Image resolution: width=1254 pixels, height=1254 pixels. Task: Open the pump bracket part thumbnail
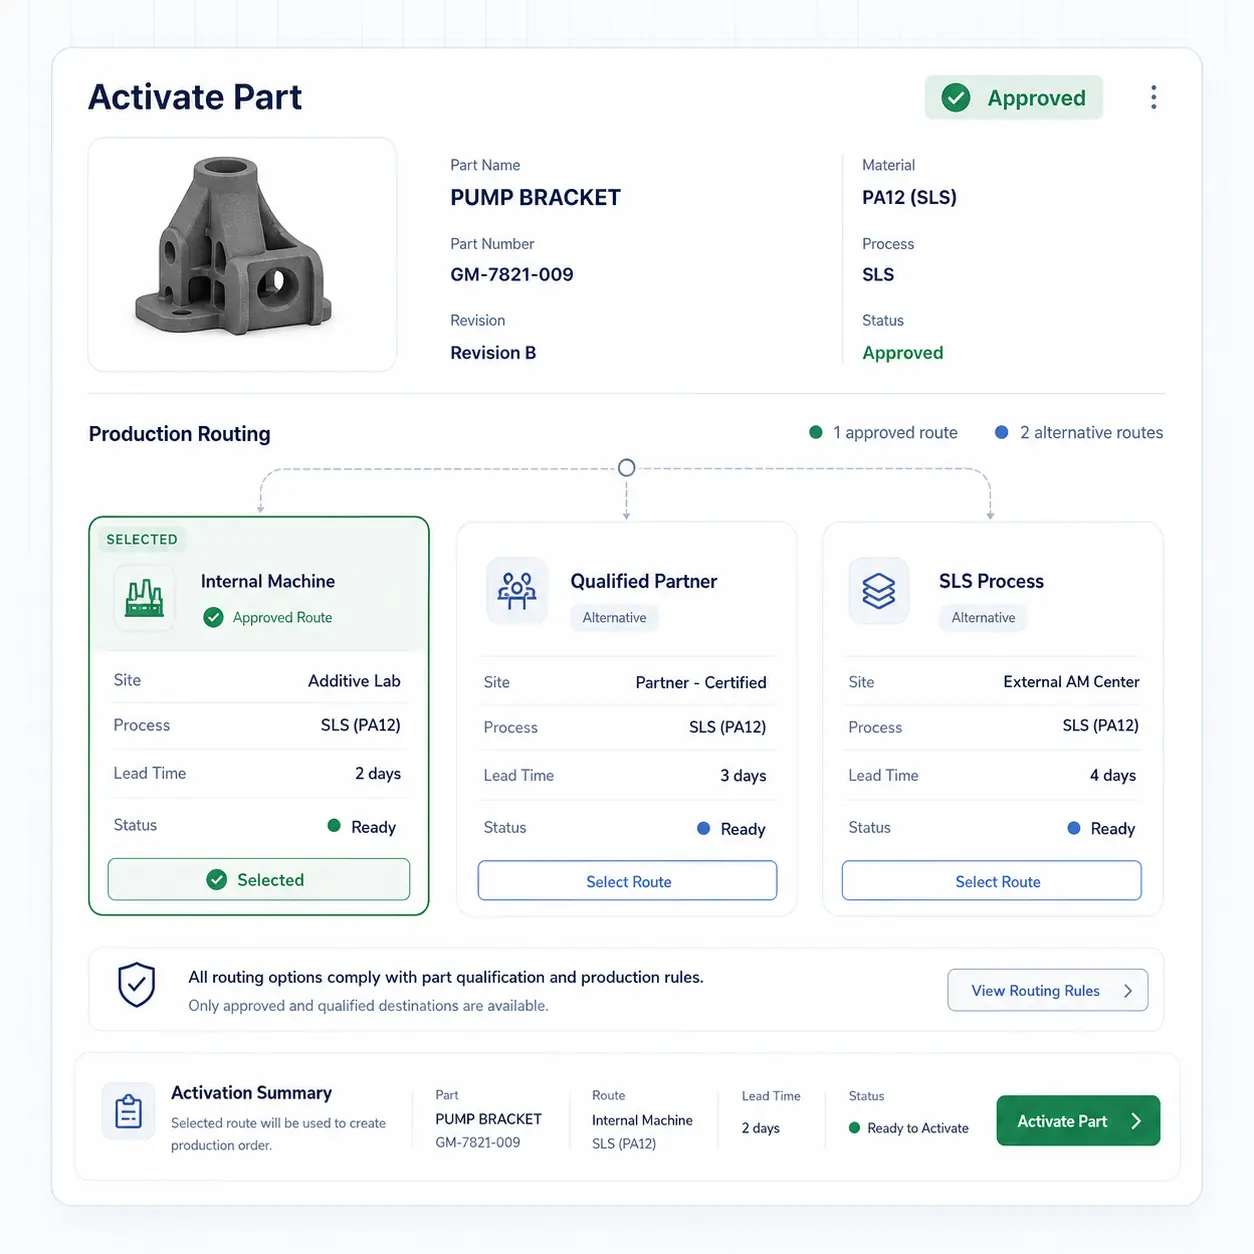[x=242, y=255]
